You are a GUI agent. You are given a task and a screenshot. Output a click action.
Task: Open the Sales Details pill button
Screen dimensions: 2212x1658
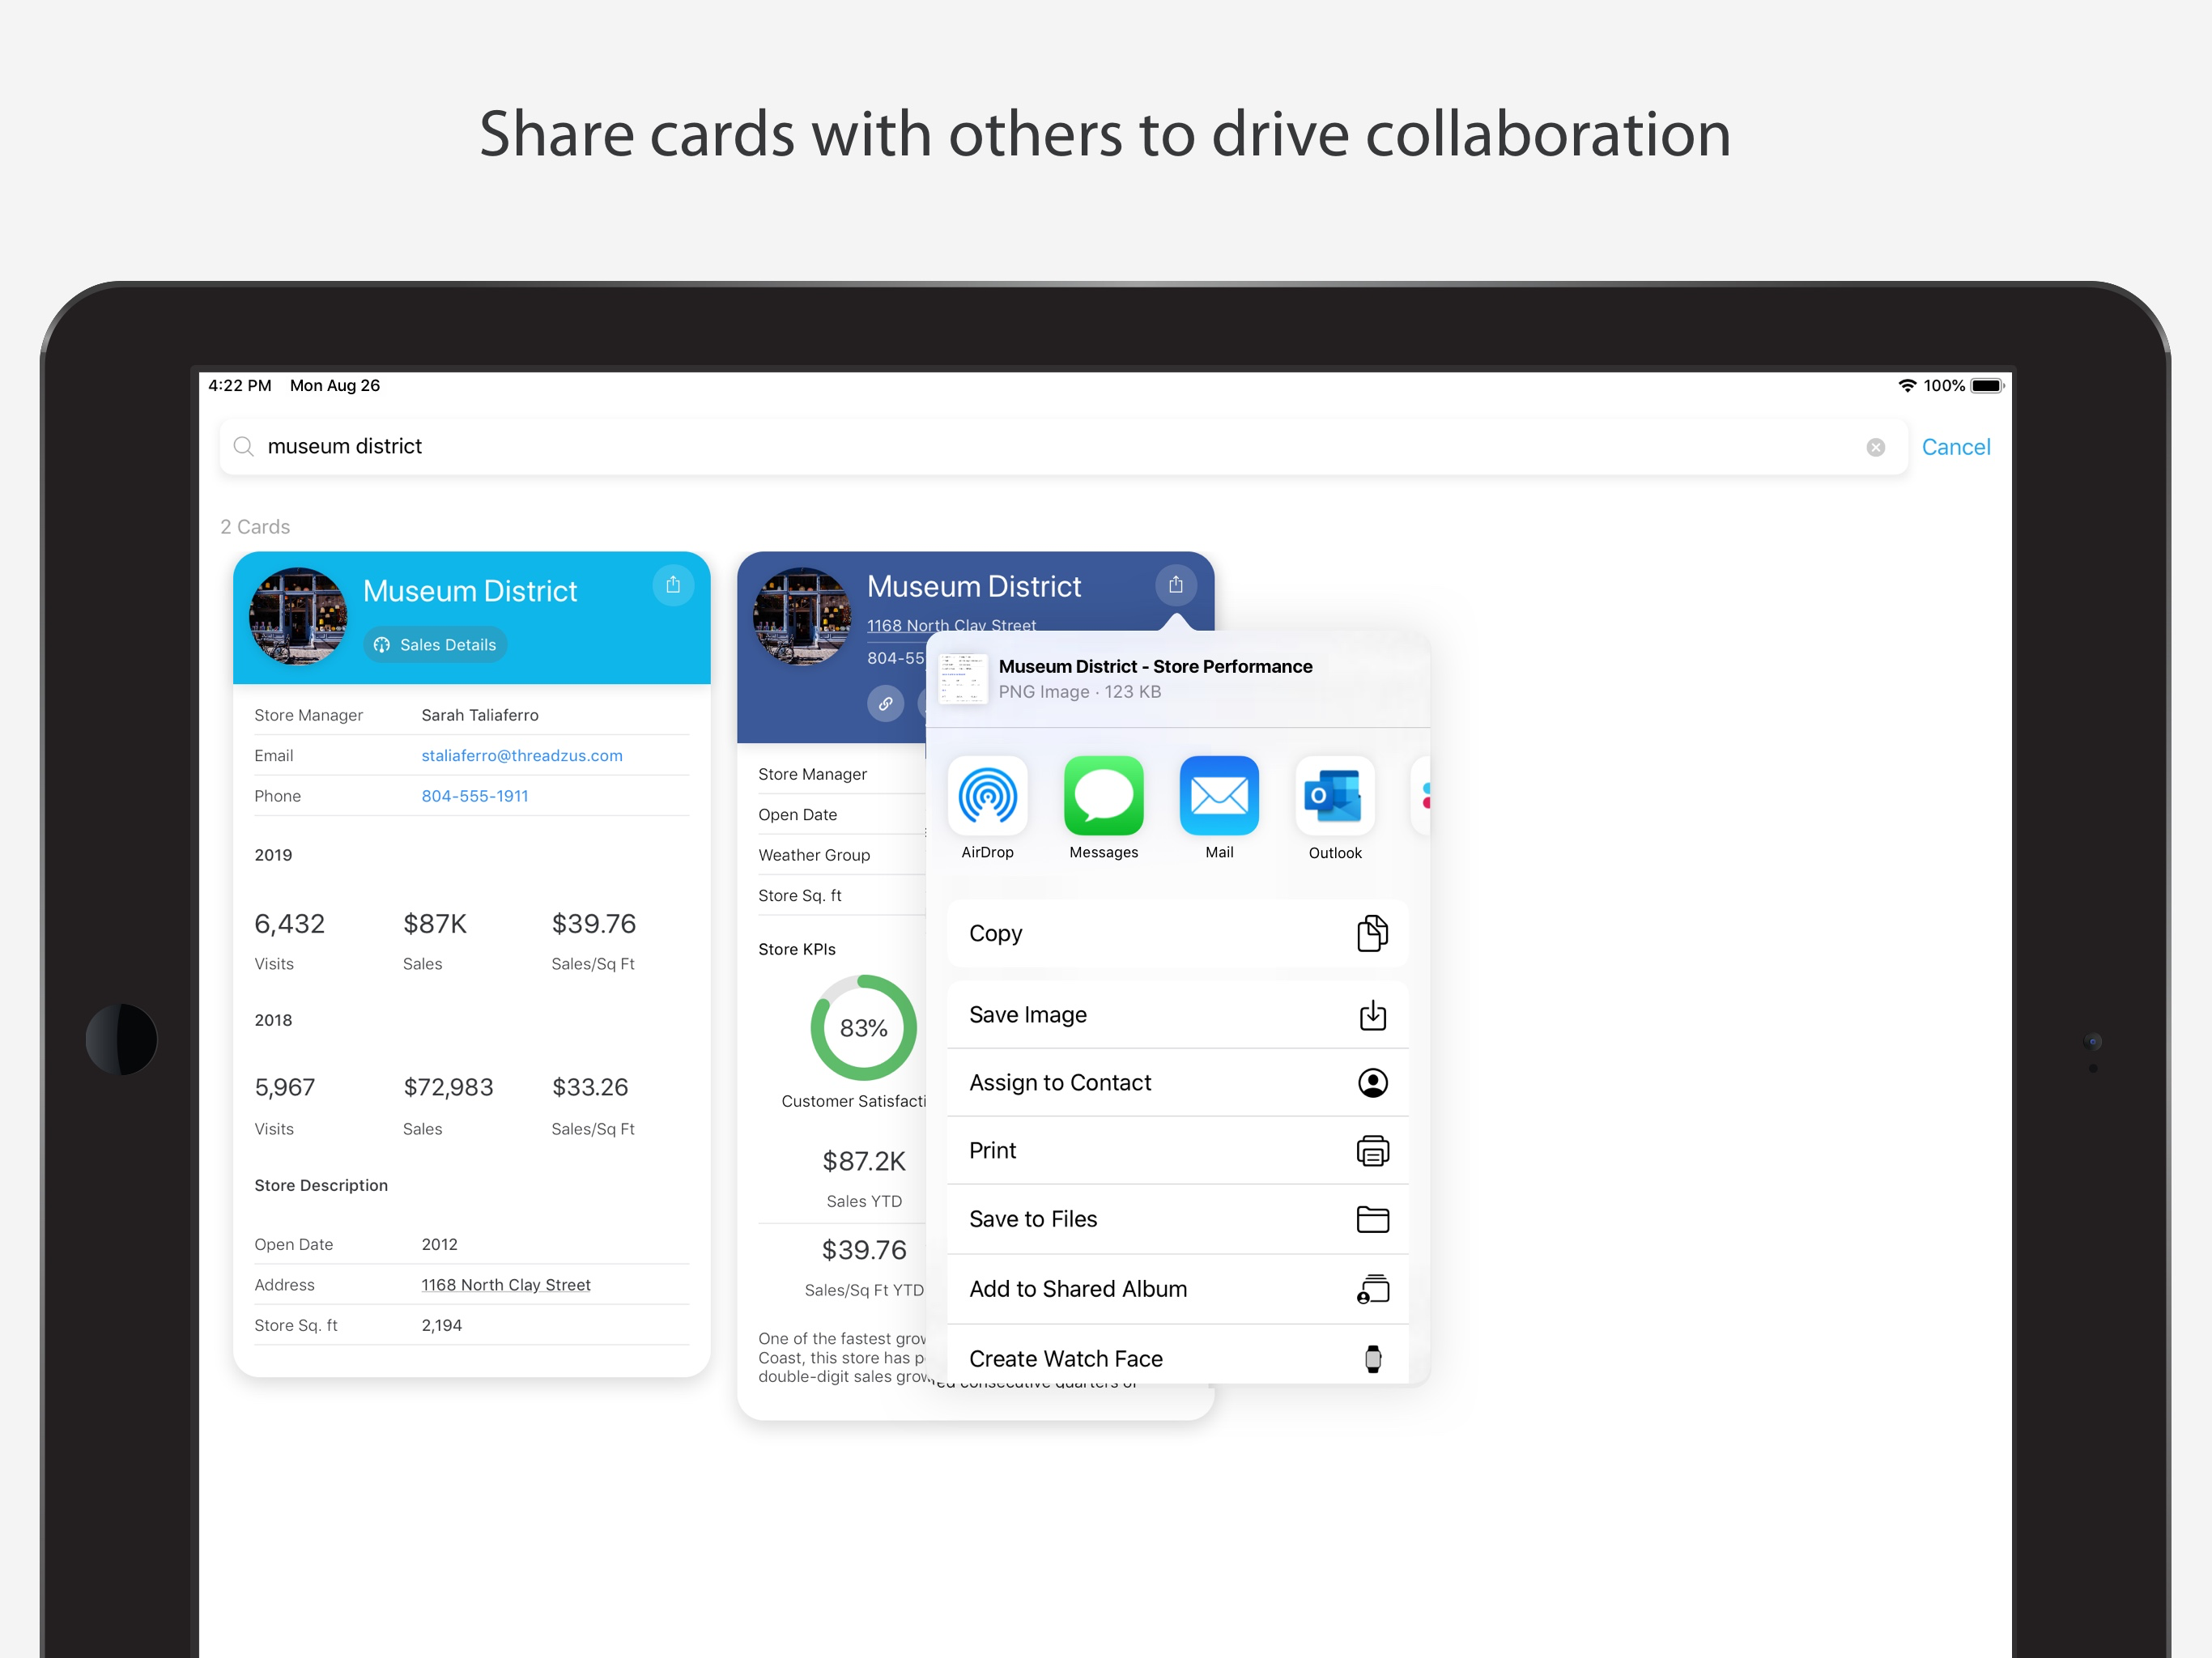[435, 645]
